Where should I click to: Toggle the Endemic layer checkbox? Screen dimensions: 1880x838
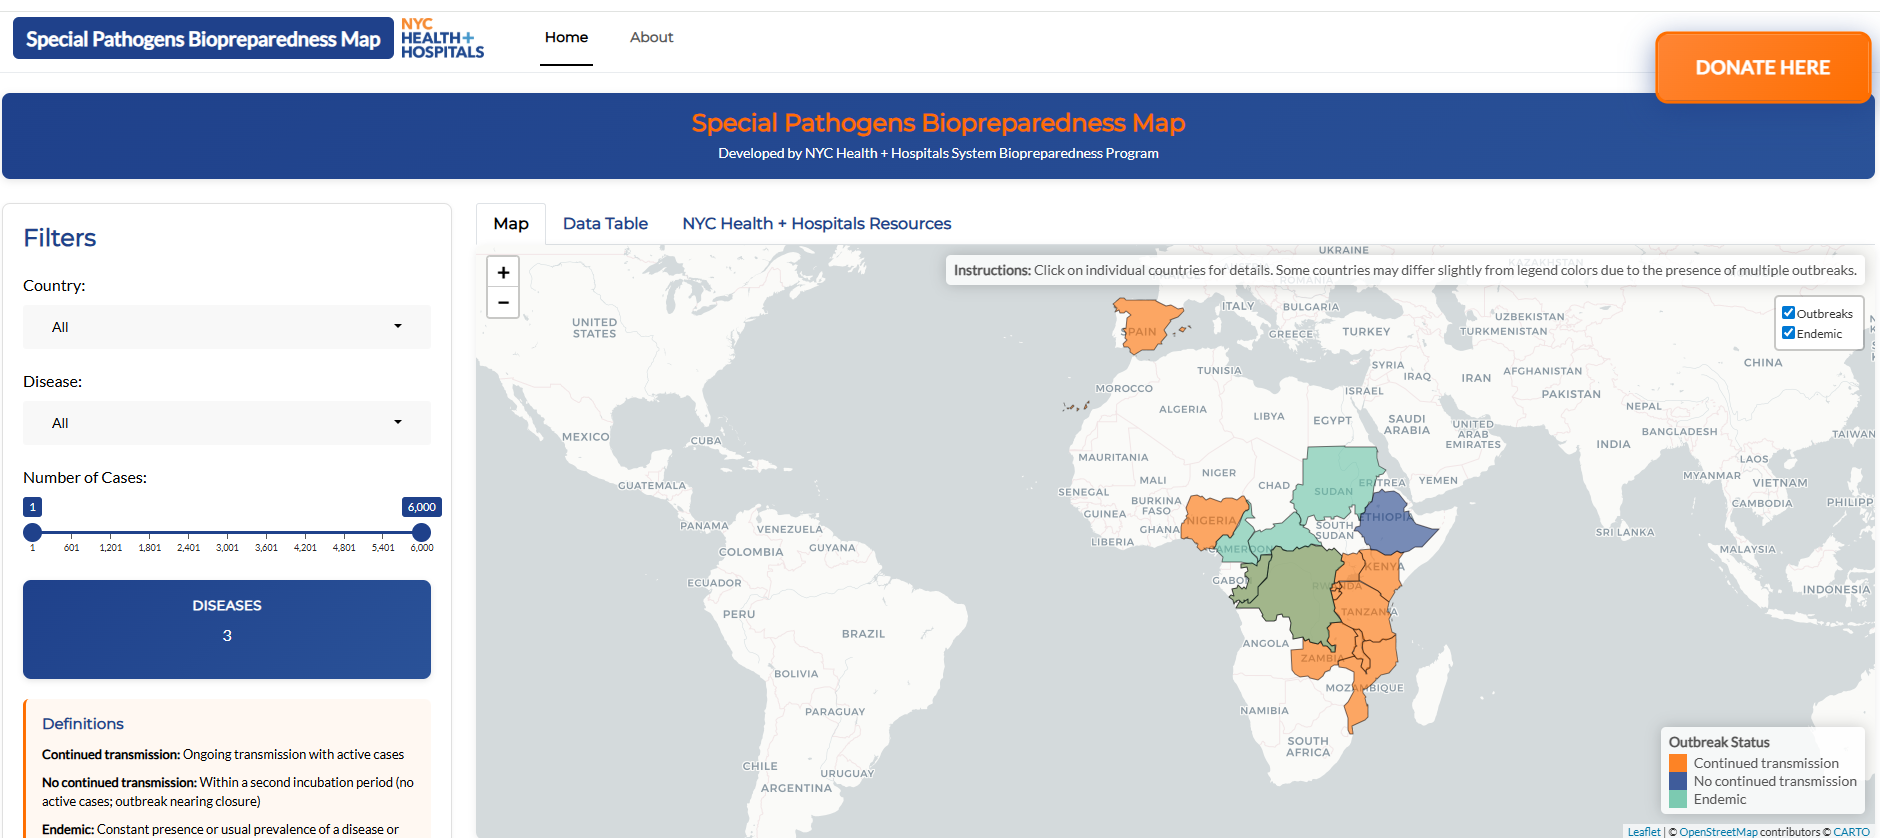(1789, 333)
